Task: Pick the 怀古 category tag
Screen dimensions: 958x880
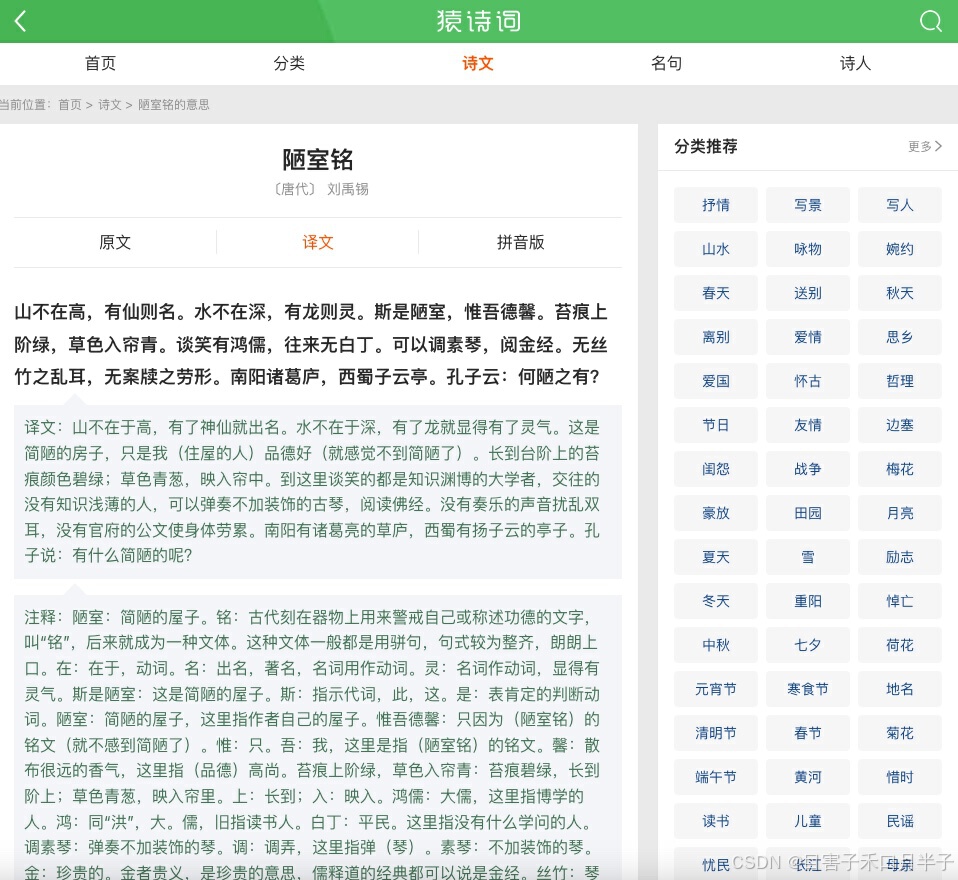Action: 808,381
